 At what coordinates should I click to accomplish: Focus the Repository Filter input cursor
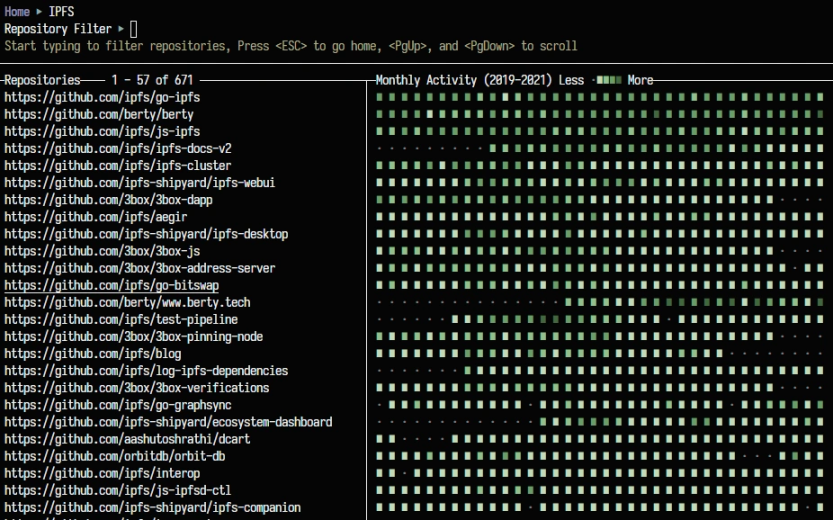pos(135,29)
